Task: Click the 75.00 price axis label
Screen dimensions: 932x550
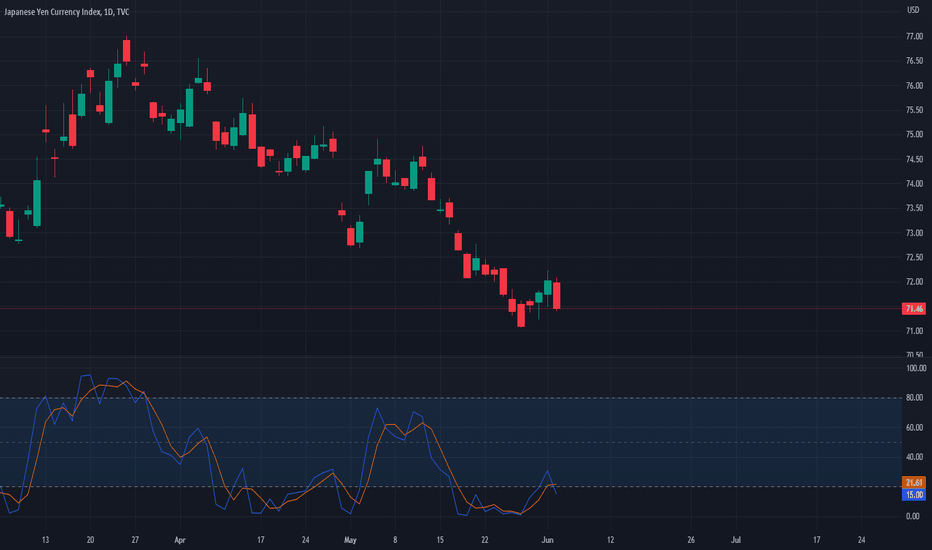Action: [x=914, y=134]
